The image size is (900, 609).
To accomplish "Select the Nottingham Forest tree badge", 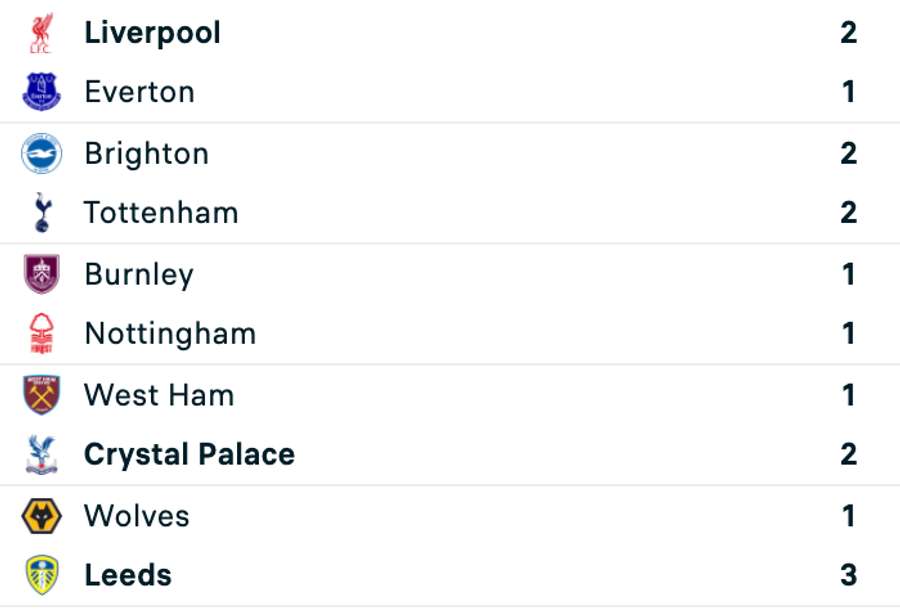I will 39,333.
